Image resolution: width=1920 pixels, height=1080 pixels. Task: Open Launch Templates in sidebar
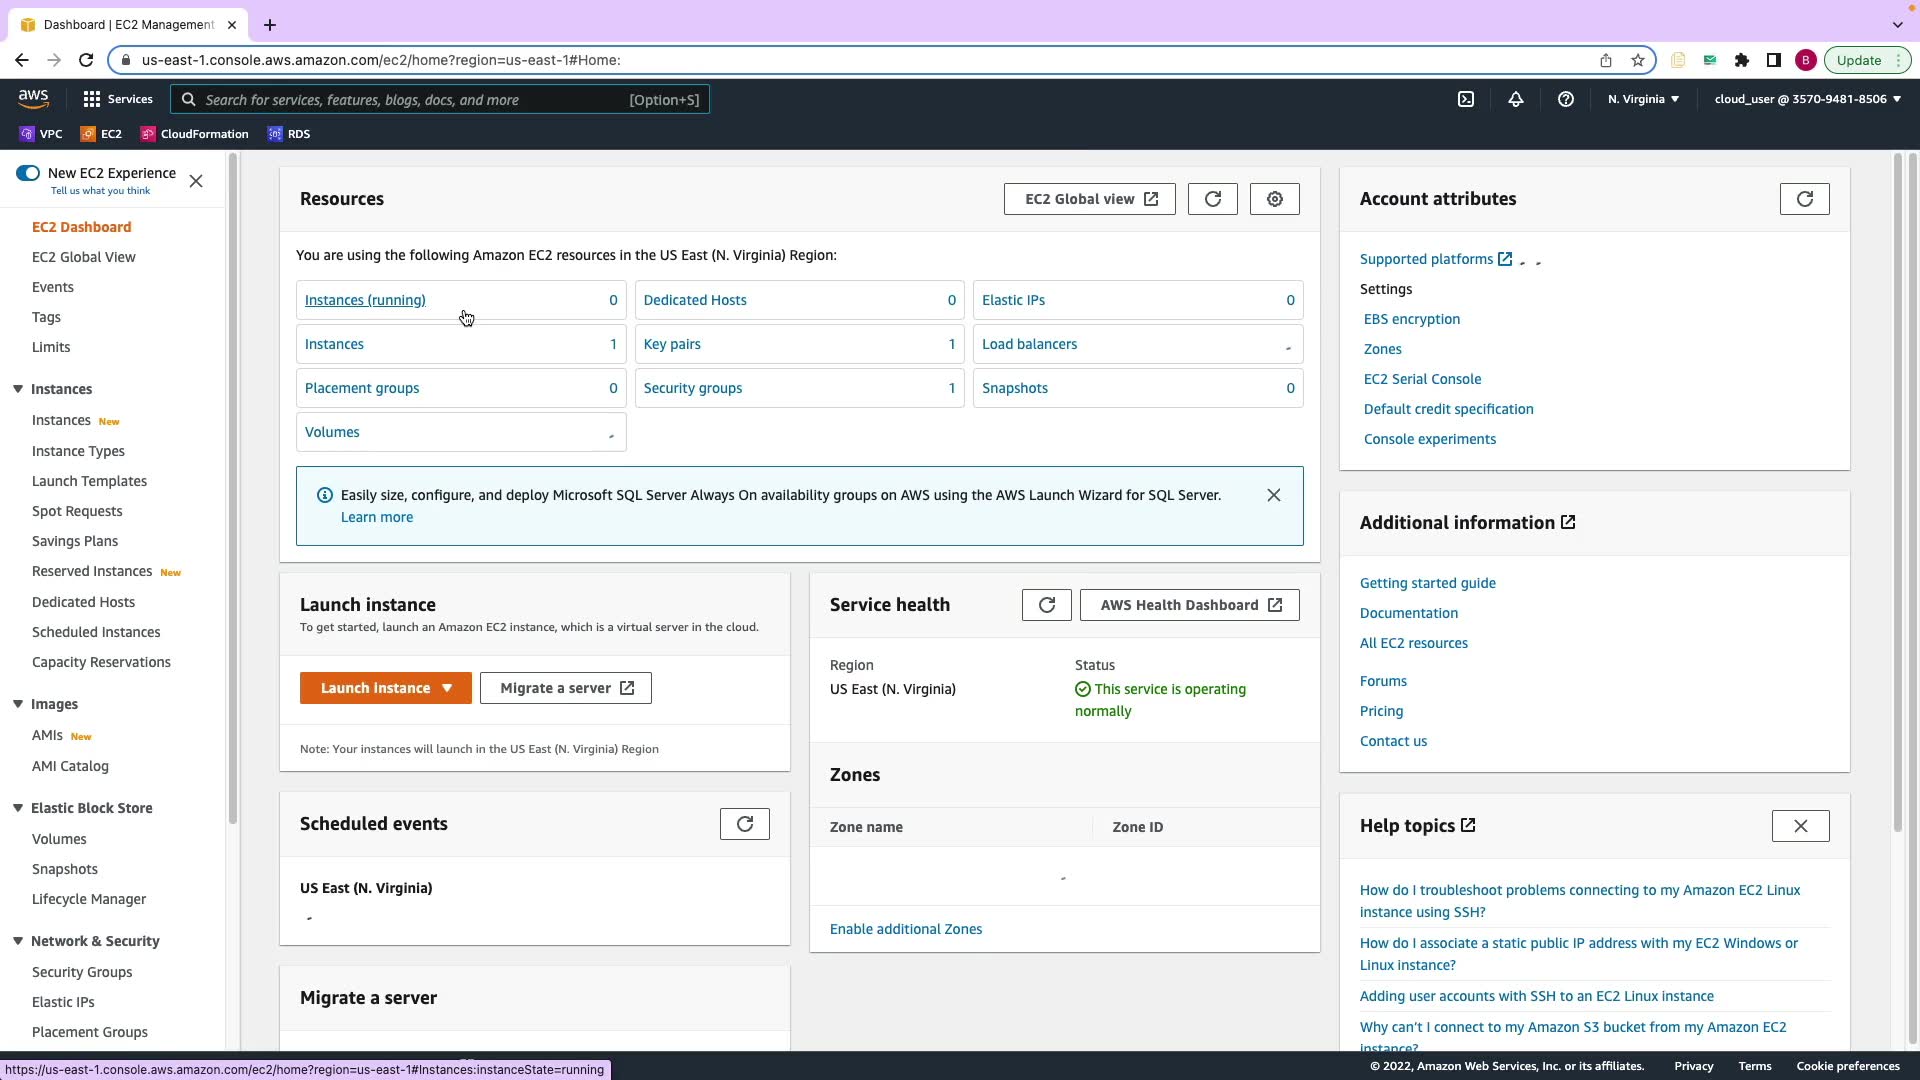pyautogui.click(x=89, y=481)
